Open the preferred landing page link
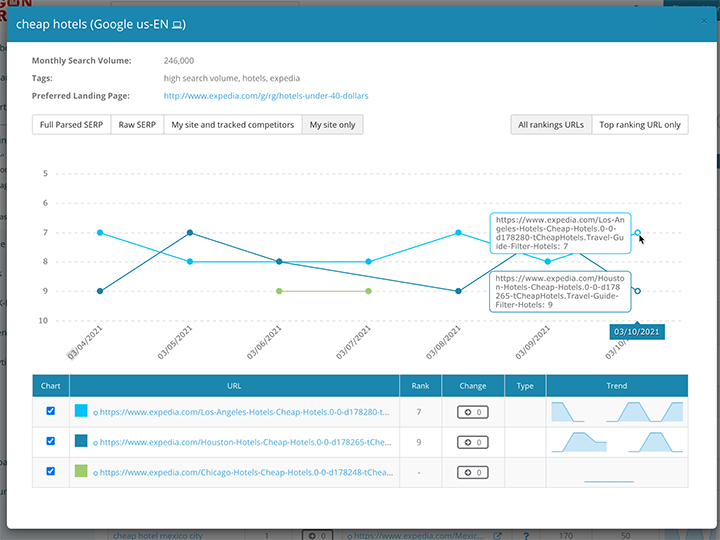 pos(266,96)
